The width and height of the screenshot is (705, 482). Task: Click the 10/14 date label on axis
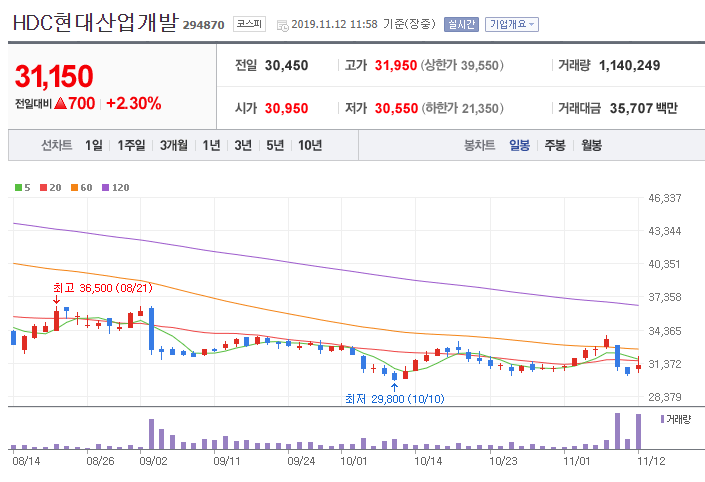click(x=428, y=461)
